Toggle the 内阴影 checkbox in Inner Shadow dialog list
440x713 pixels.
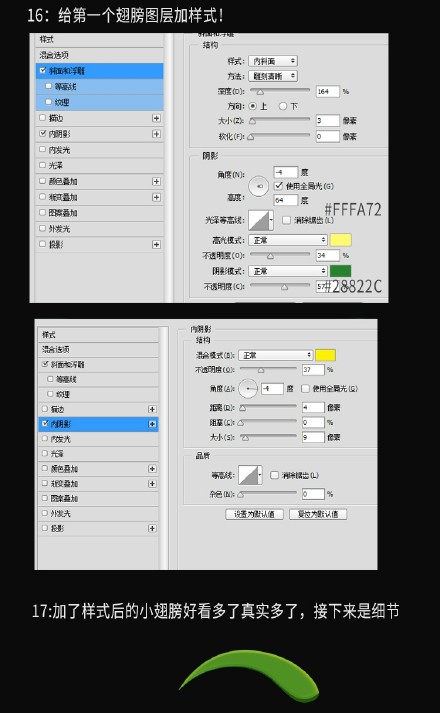click(x=45, y=424)
